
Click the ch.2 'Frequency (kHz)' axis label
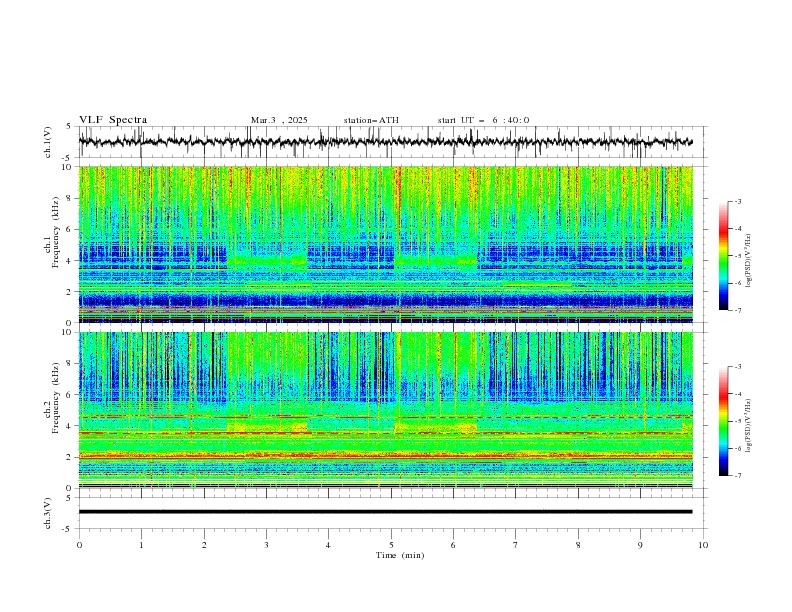coord(56,397)
